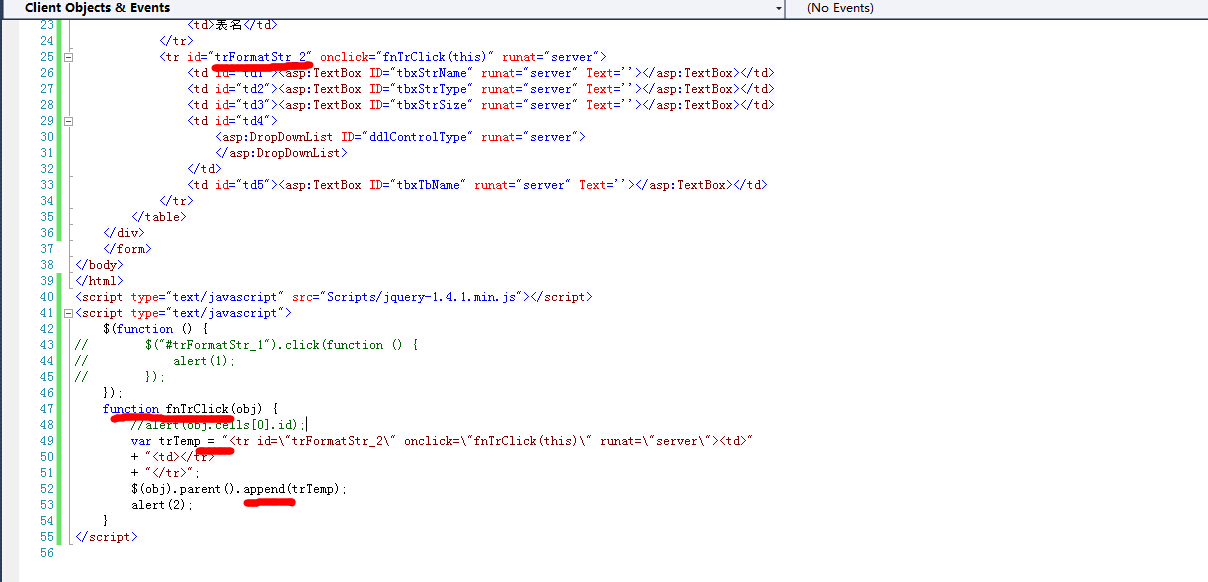Collapse the script block at line 41
This screenshot has height=582, width=1208.
click(x=69, y=313)
